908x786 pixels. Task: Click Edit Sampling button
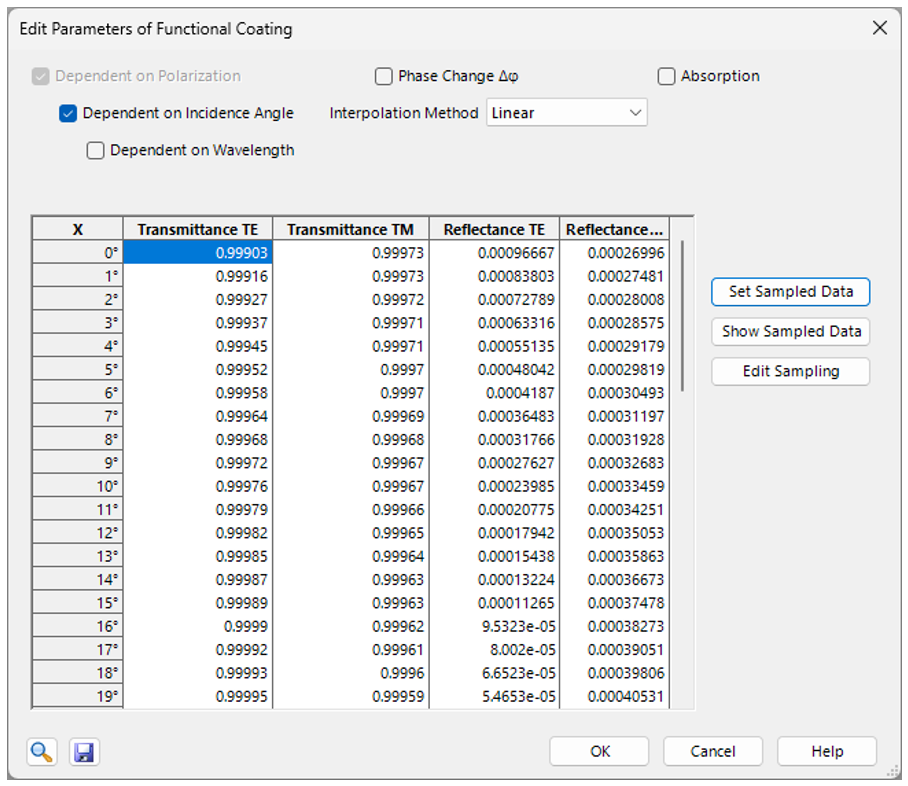point(790,371)
